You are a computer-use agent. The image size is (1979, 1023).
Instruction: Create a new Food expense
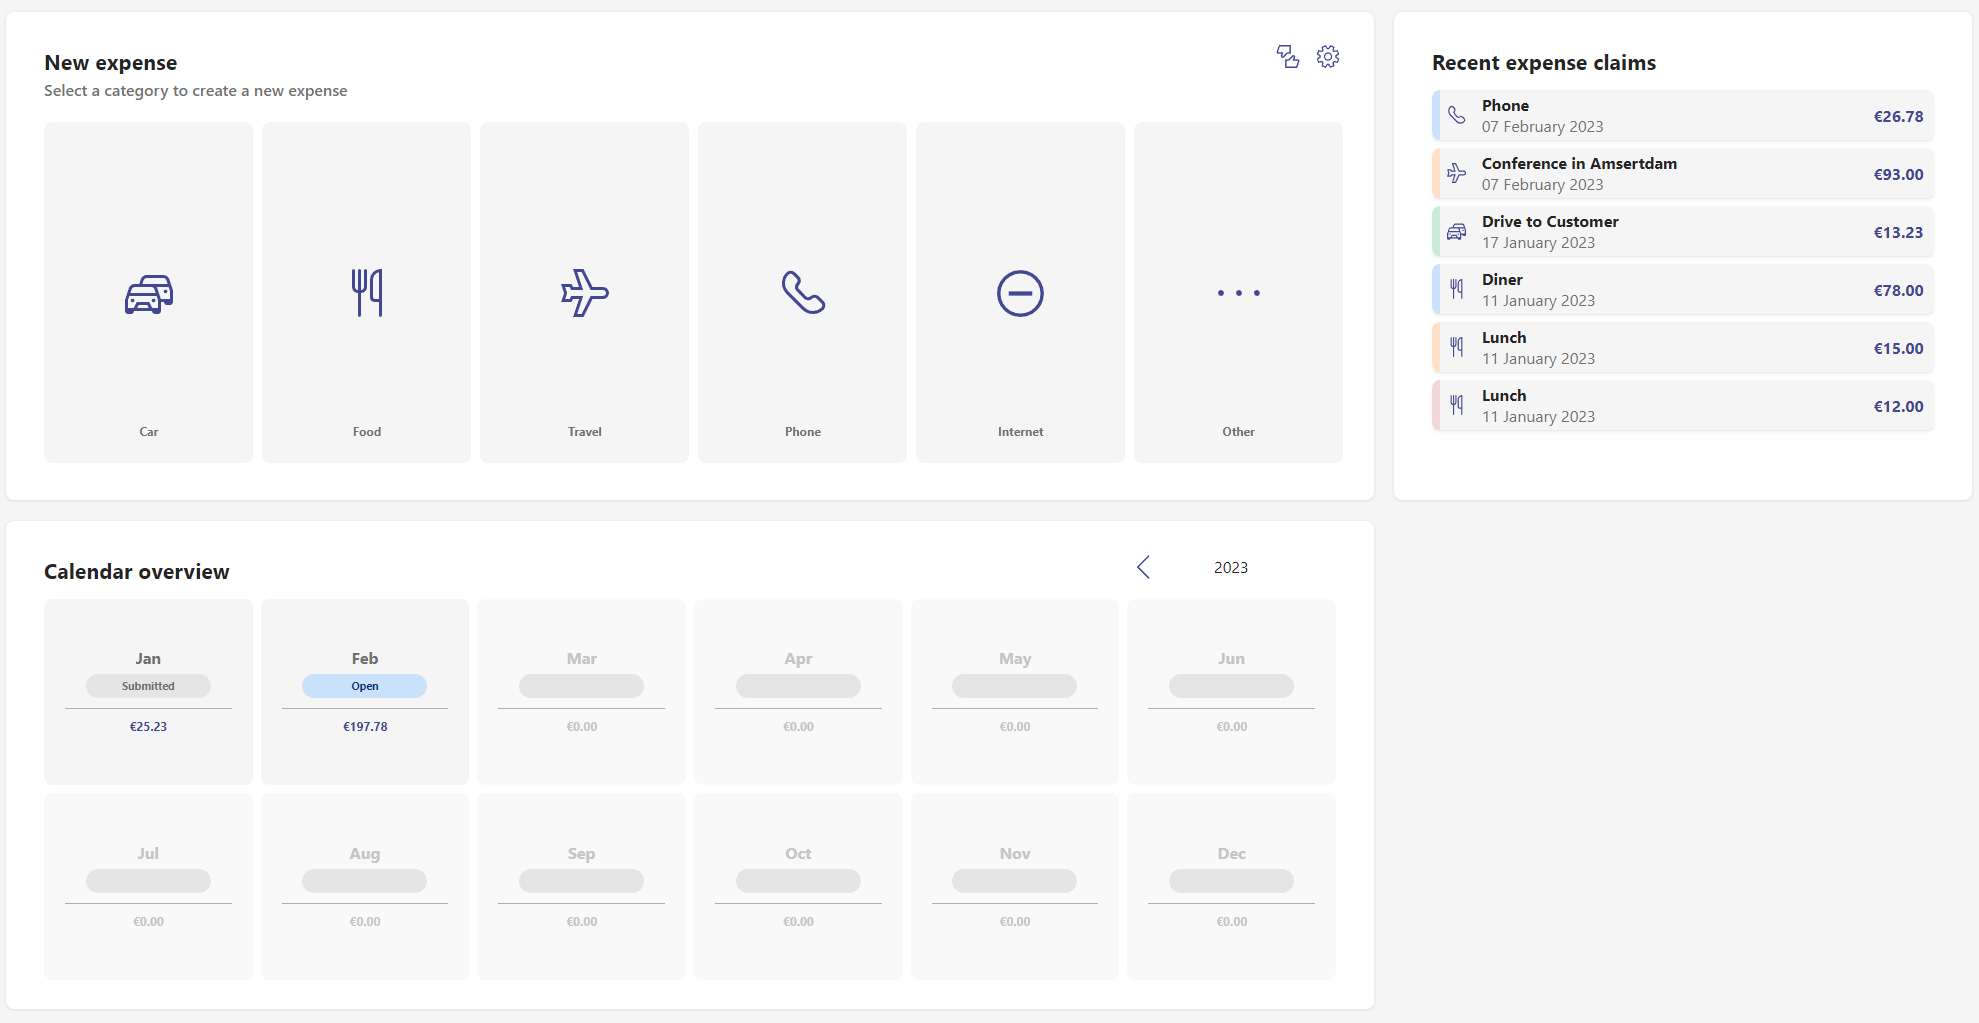[x=366, y=293]
